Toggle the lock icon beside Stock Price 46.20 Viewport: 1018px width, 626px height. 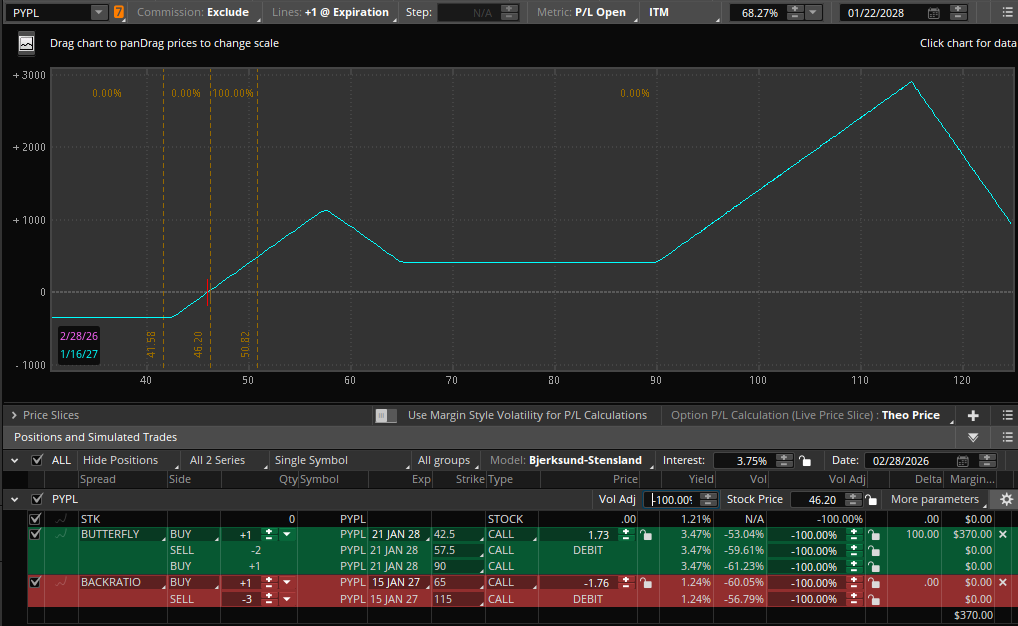871,499
